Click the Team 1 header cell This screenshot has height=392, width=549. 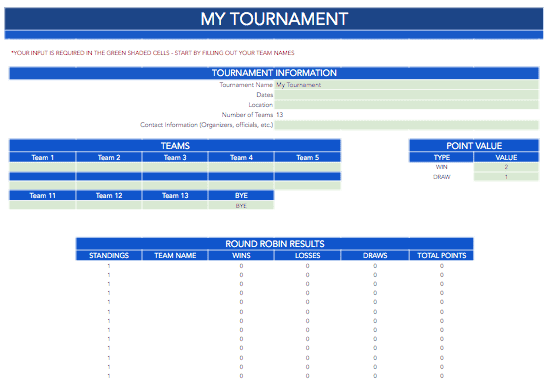click(x=42, y=158)
